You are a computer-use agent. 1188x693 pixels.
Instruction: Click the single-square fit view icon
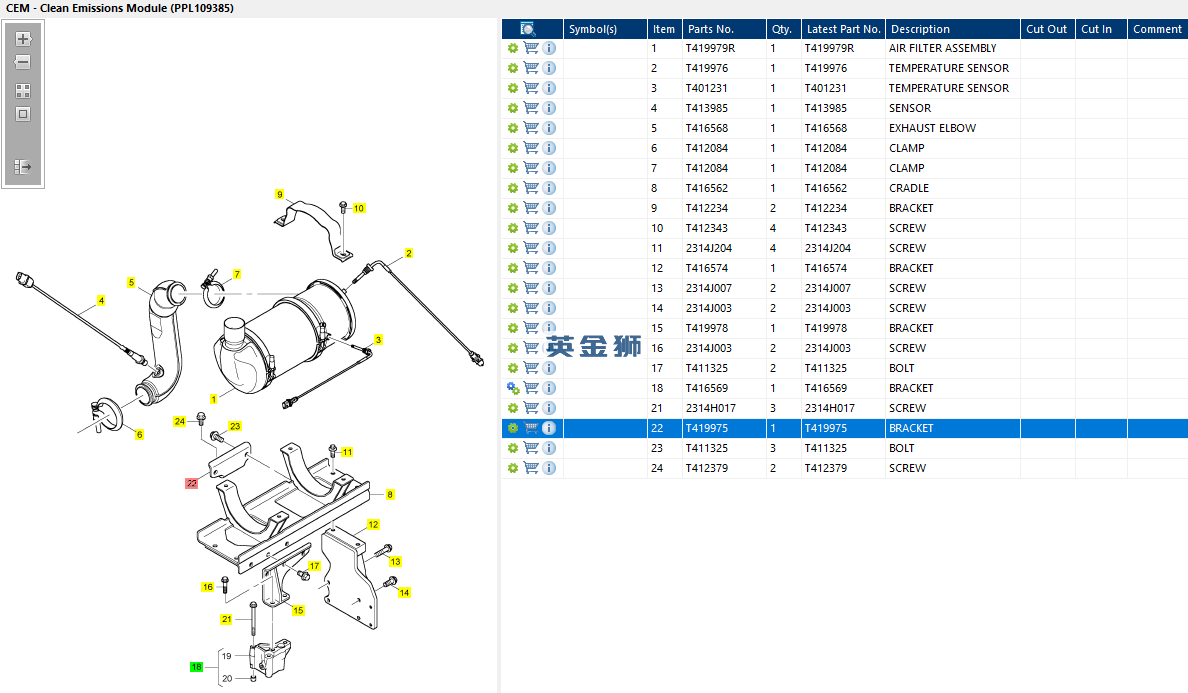[x=23, y=114]
